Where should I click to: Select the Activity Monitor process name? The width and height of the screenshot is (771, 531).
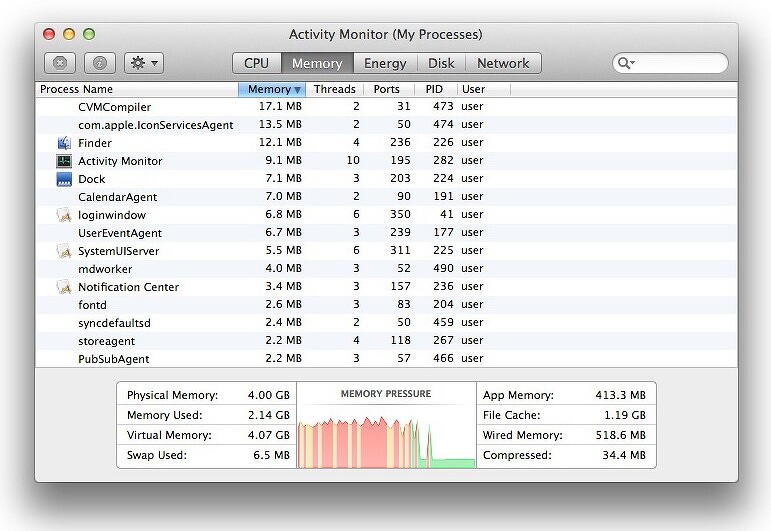click(x=120, y=161)
